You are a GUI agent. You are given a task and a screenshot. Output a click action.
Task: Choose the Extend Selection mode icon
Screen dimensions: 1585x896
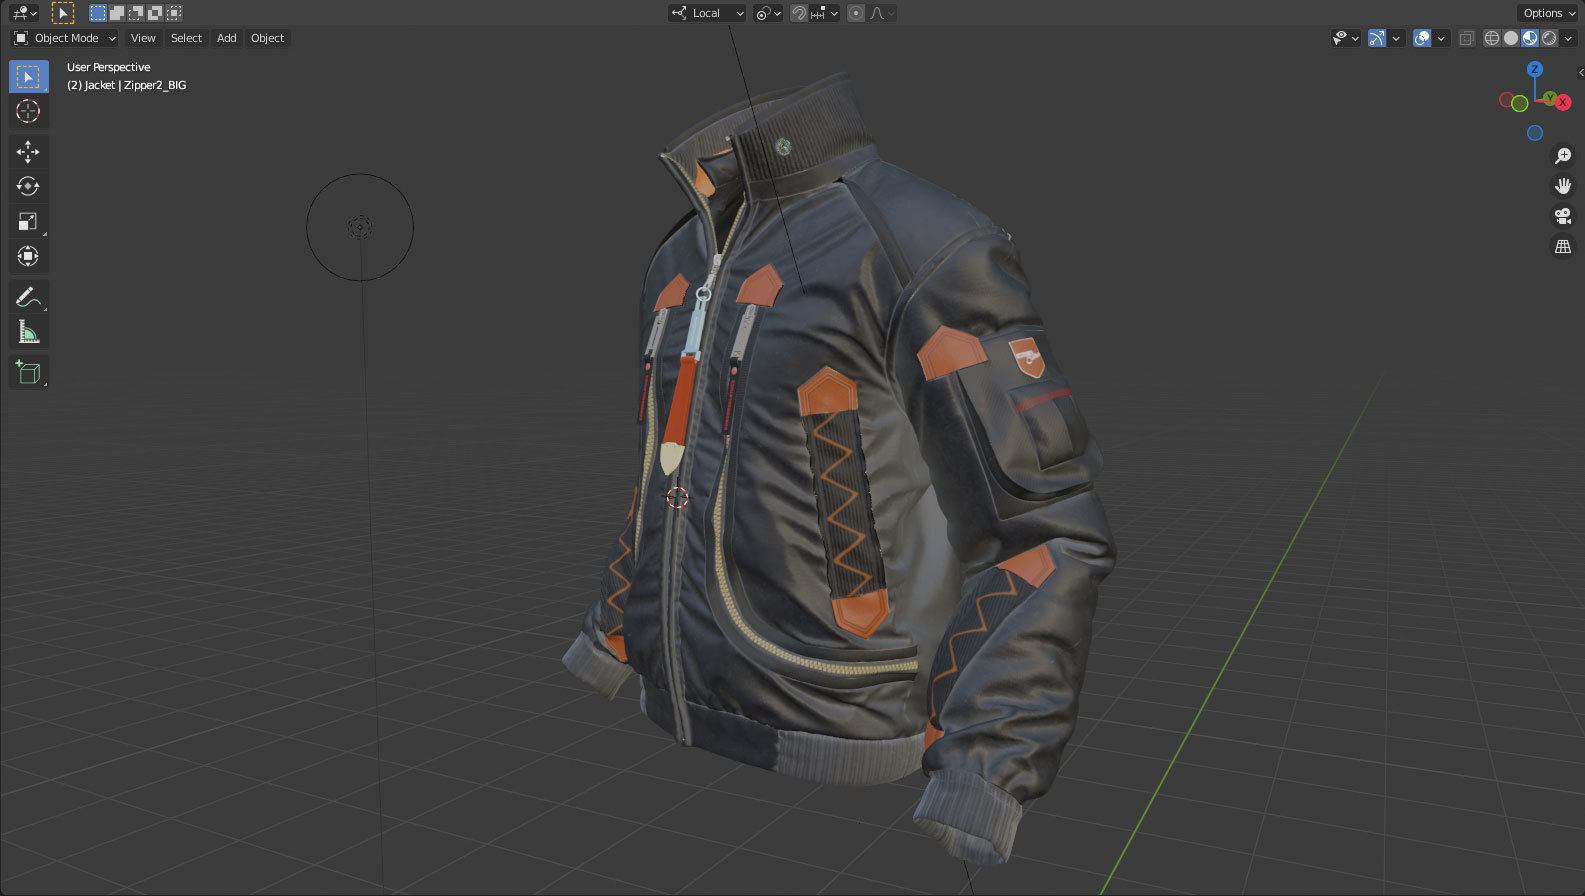point(117,13)
